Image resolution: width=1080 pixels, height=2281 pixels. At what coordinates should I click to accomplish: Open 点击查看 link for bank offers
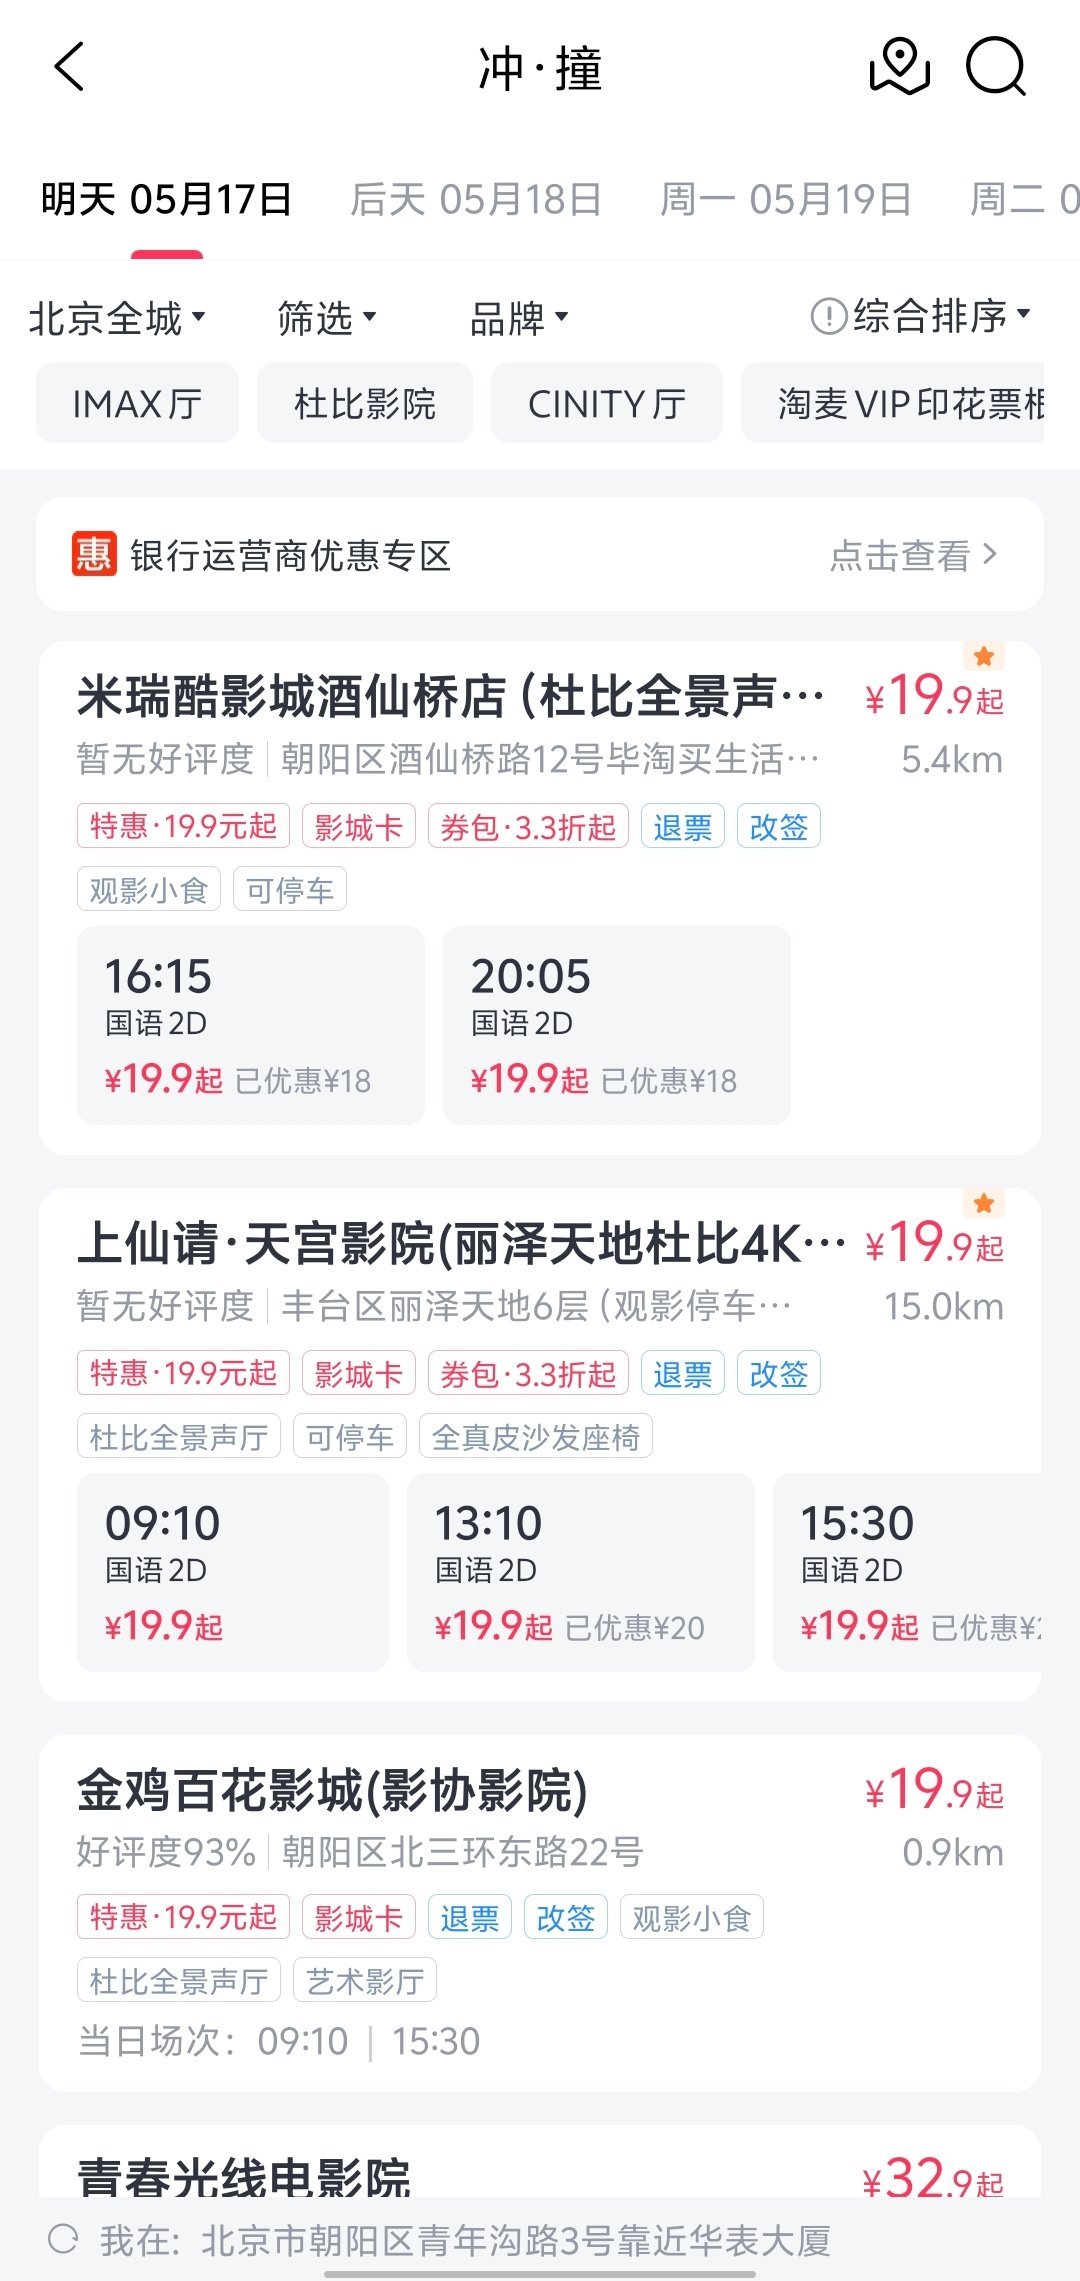pyautogui.click(x=914, y=555)
